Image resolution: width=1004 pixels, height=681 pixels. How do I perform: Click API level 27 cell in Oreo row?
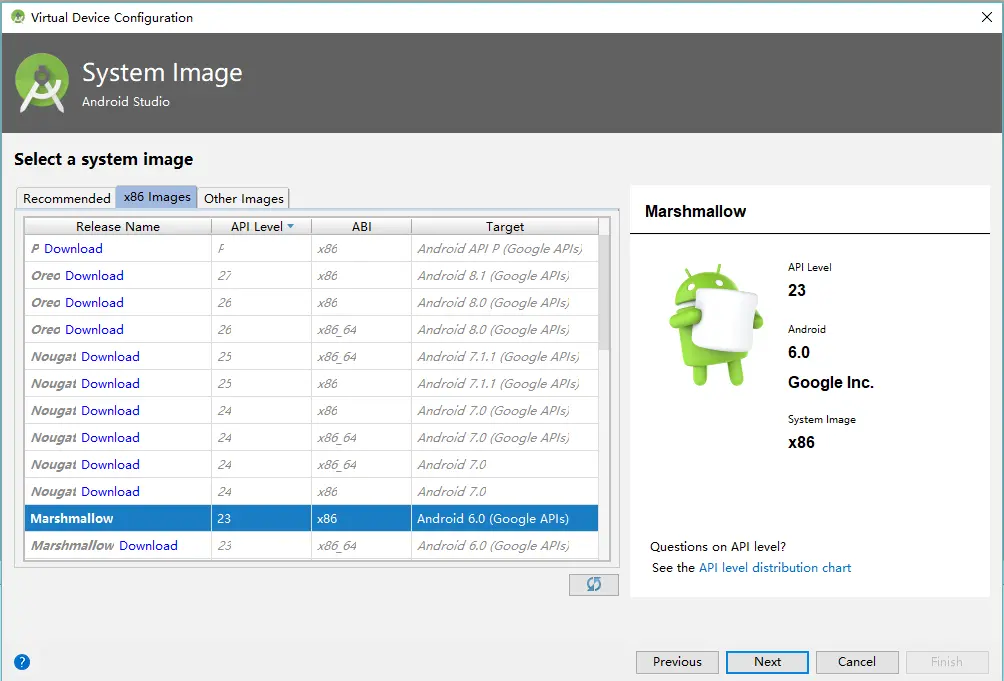(x=261, y=275)
